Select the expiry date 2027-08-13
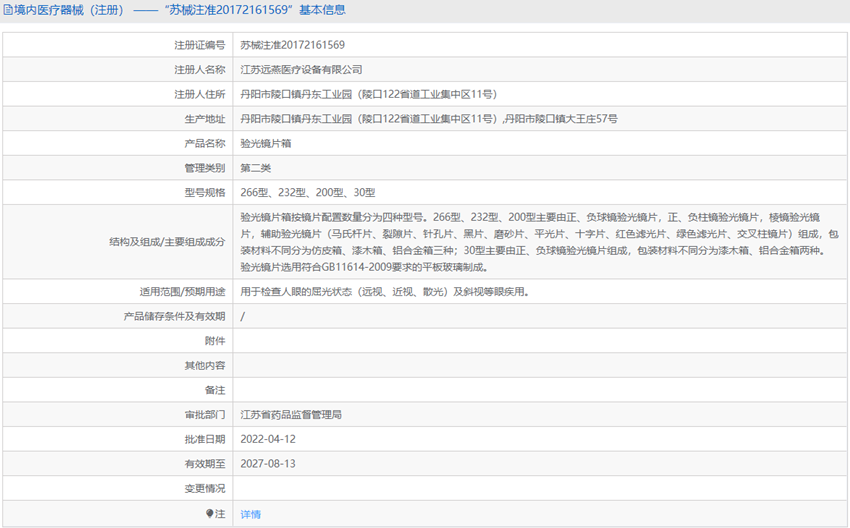 click(x=268, y=463)
